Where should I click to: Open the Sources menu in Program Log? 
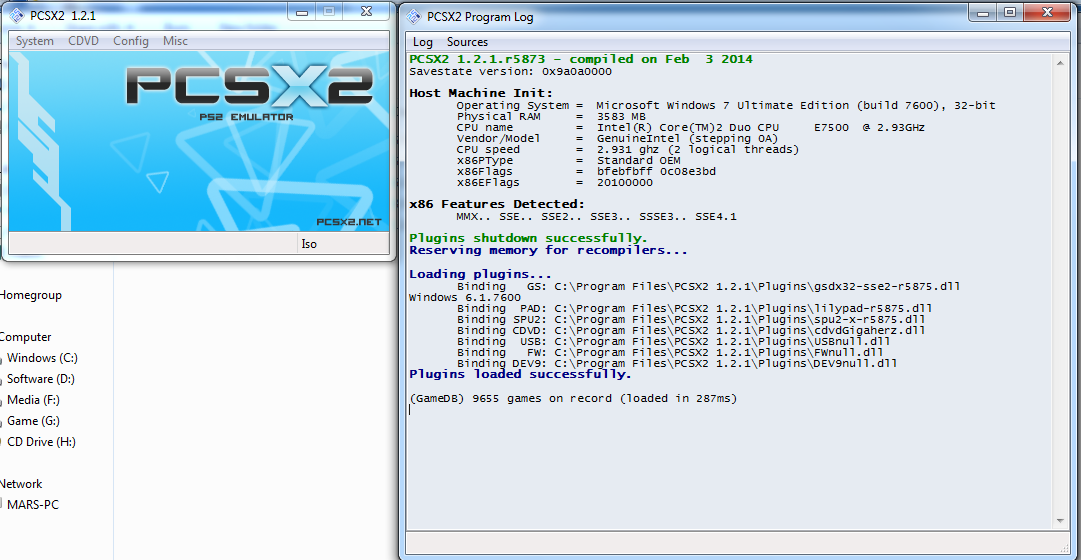(x=467, y=42)
